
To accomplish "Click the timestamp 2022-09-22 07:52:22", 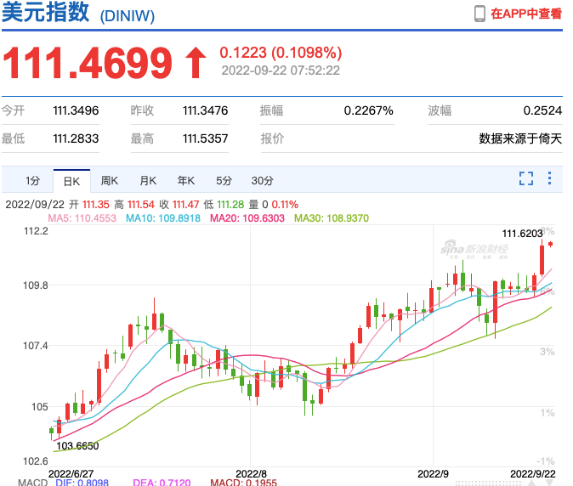I will (x=281, y=71).
